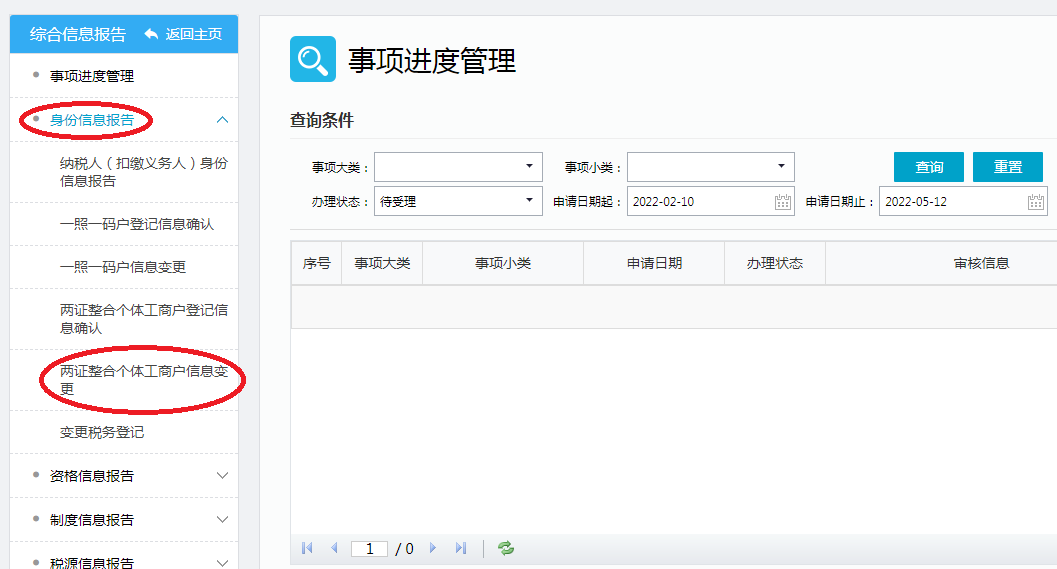Open 一照一码户登记信息确认
Image resolution: width=1057 pixels, height=569 pixels.
click(x=137, y=224)
